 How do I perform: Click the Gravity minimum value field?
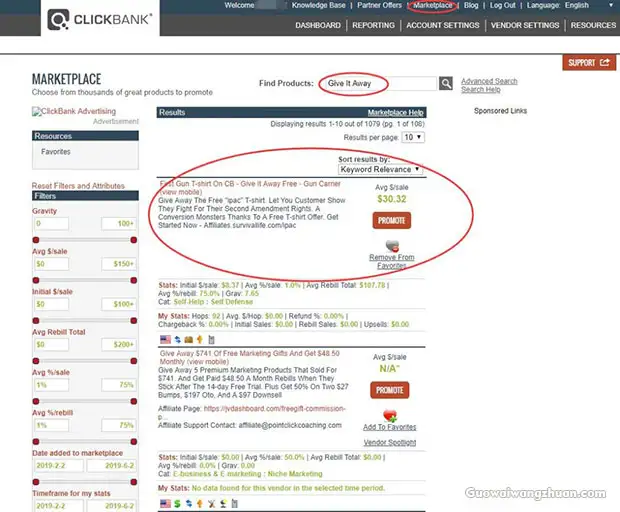pyautogui.click(x=51, y=224)
